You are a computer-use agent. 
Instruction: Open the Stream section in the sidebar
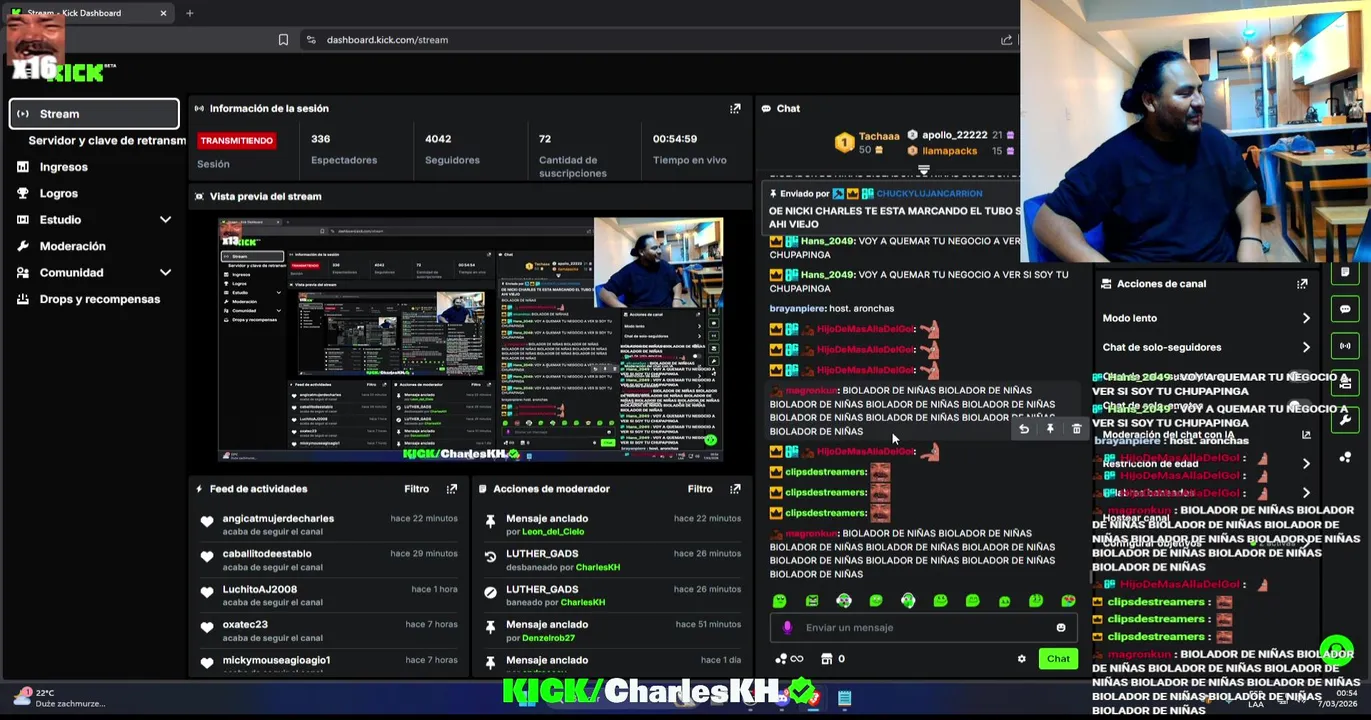tap(94, 114)
